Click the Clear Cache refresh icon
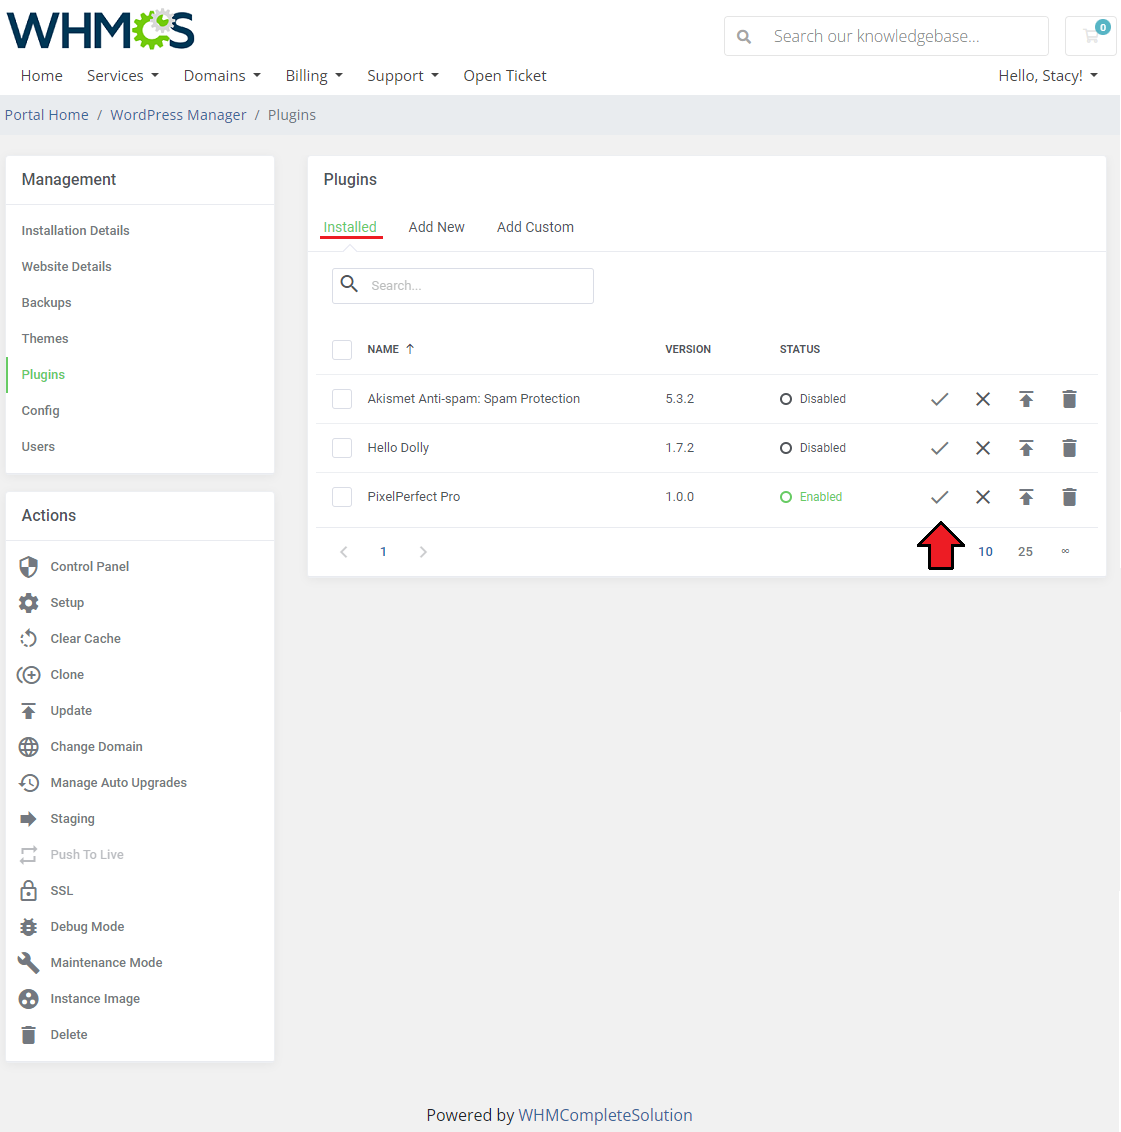The width and height of the screenshot is (1121, 1132). [28, 639]
